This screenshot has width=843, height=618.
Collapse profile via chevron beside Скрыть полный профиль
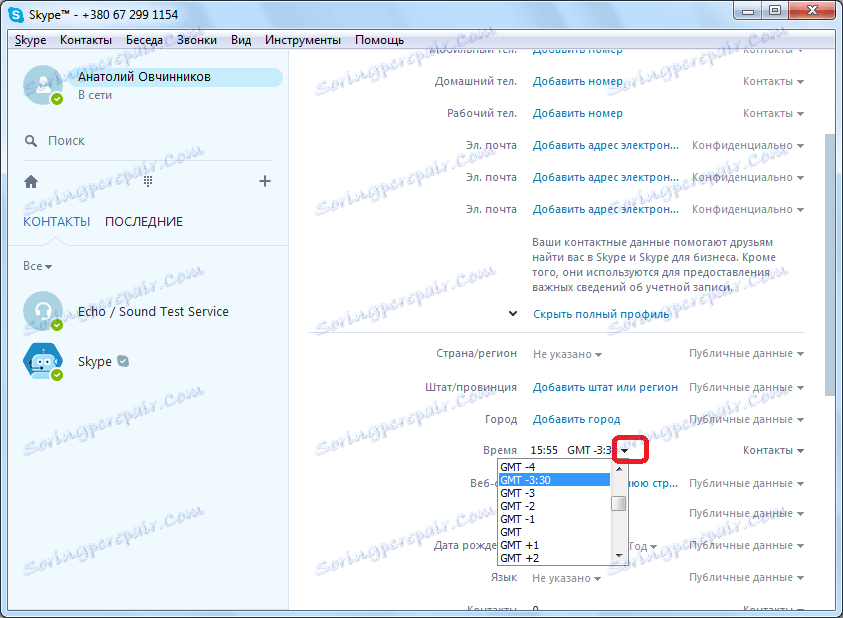tap(513, 314)
